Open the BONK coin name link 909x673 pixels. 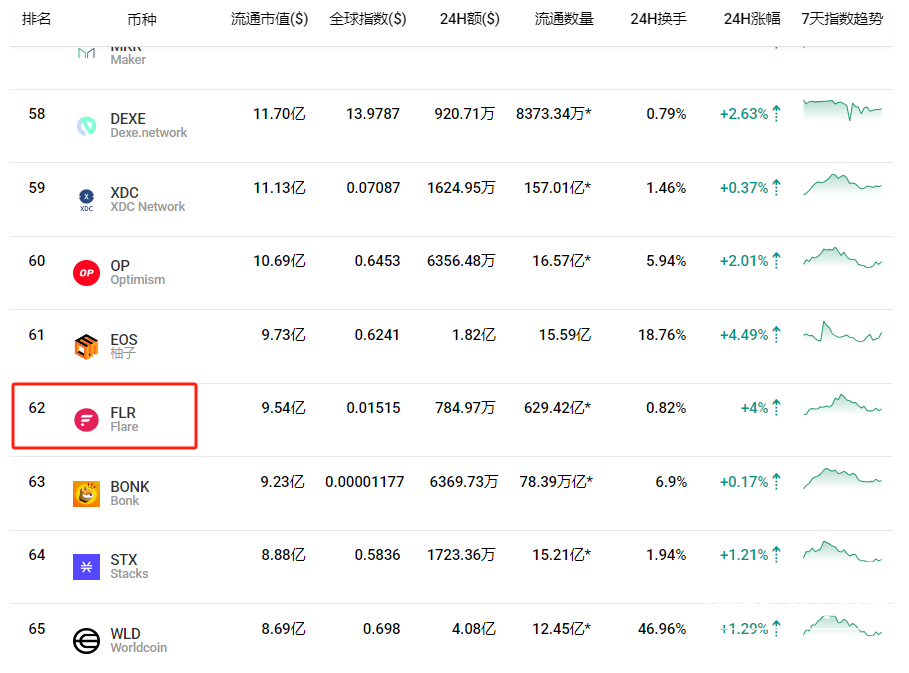[x=129, y=487]
